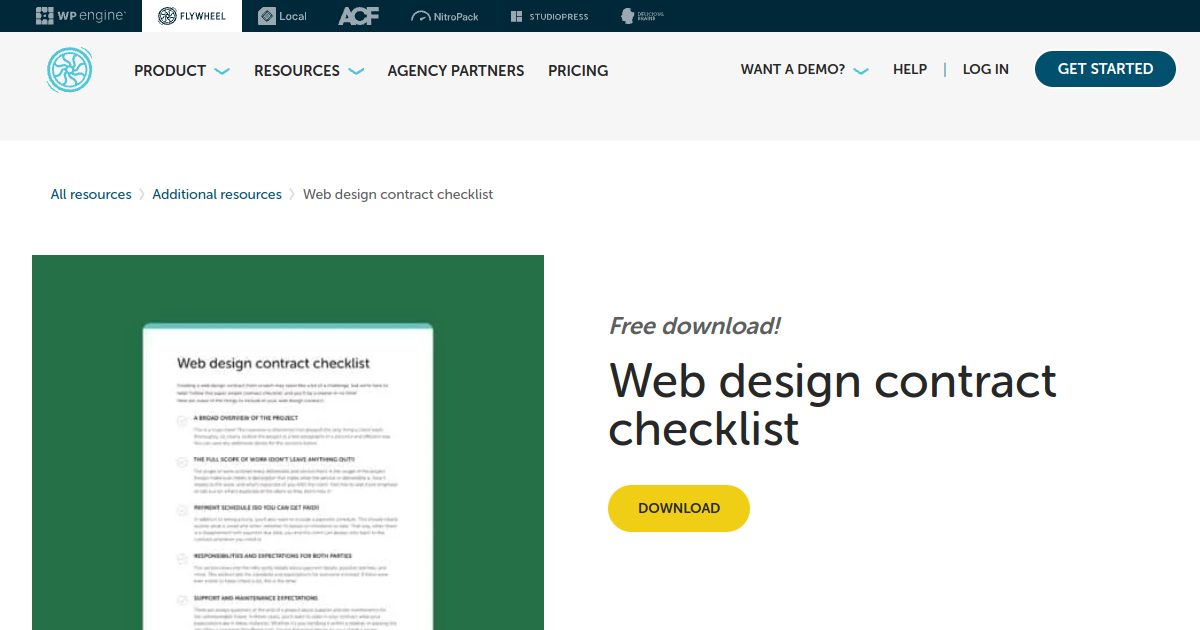Expand the Product dropdown chevron
The height and width of the screenshot is (630, 1200).
pos(222,71)
